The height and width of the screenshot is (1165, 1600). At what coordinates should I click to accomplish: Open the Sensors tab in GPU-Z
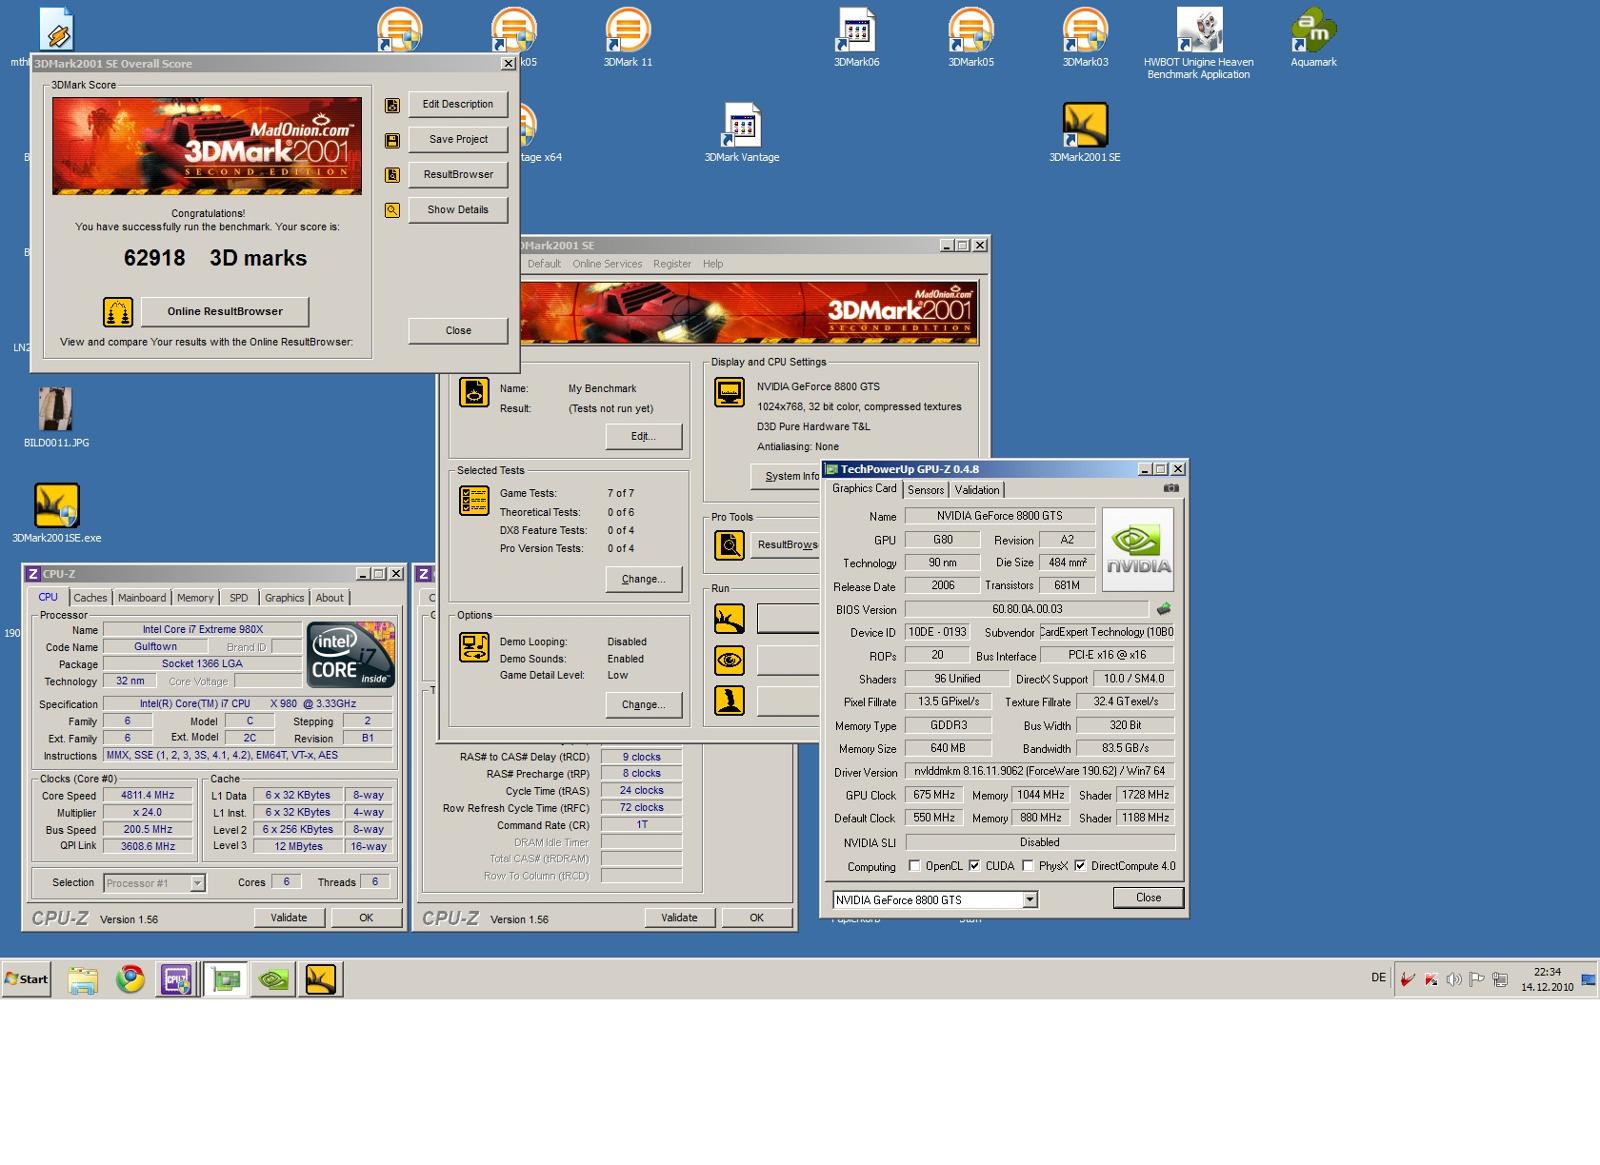coord(926,490)
